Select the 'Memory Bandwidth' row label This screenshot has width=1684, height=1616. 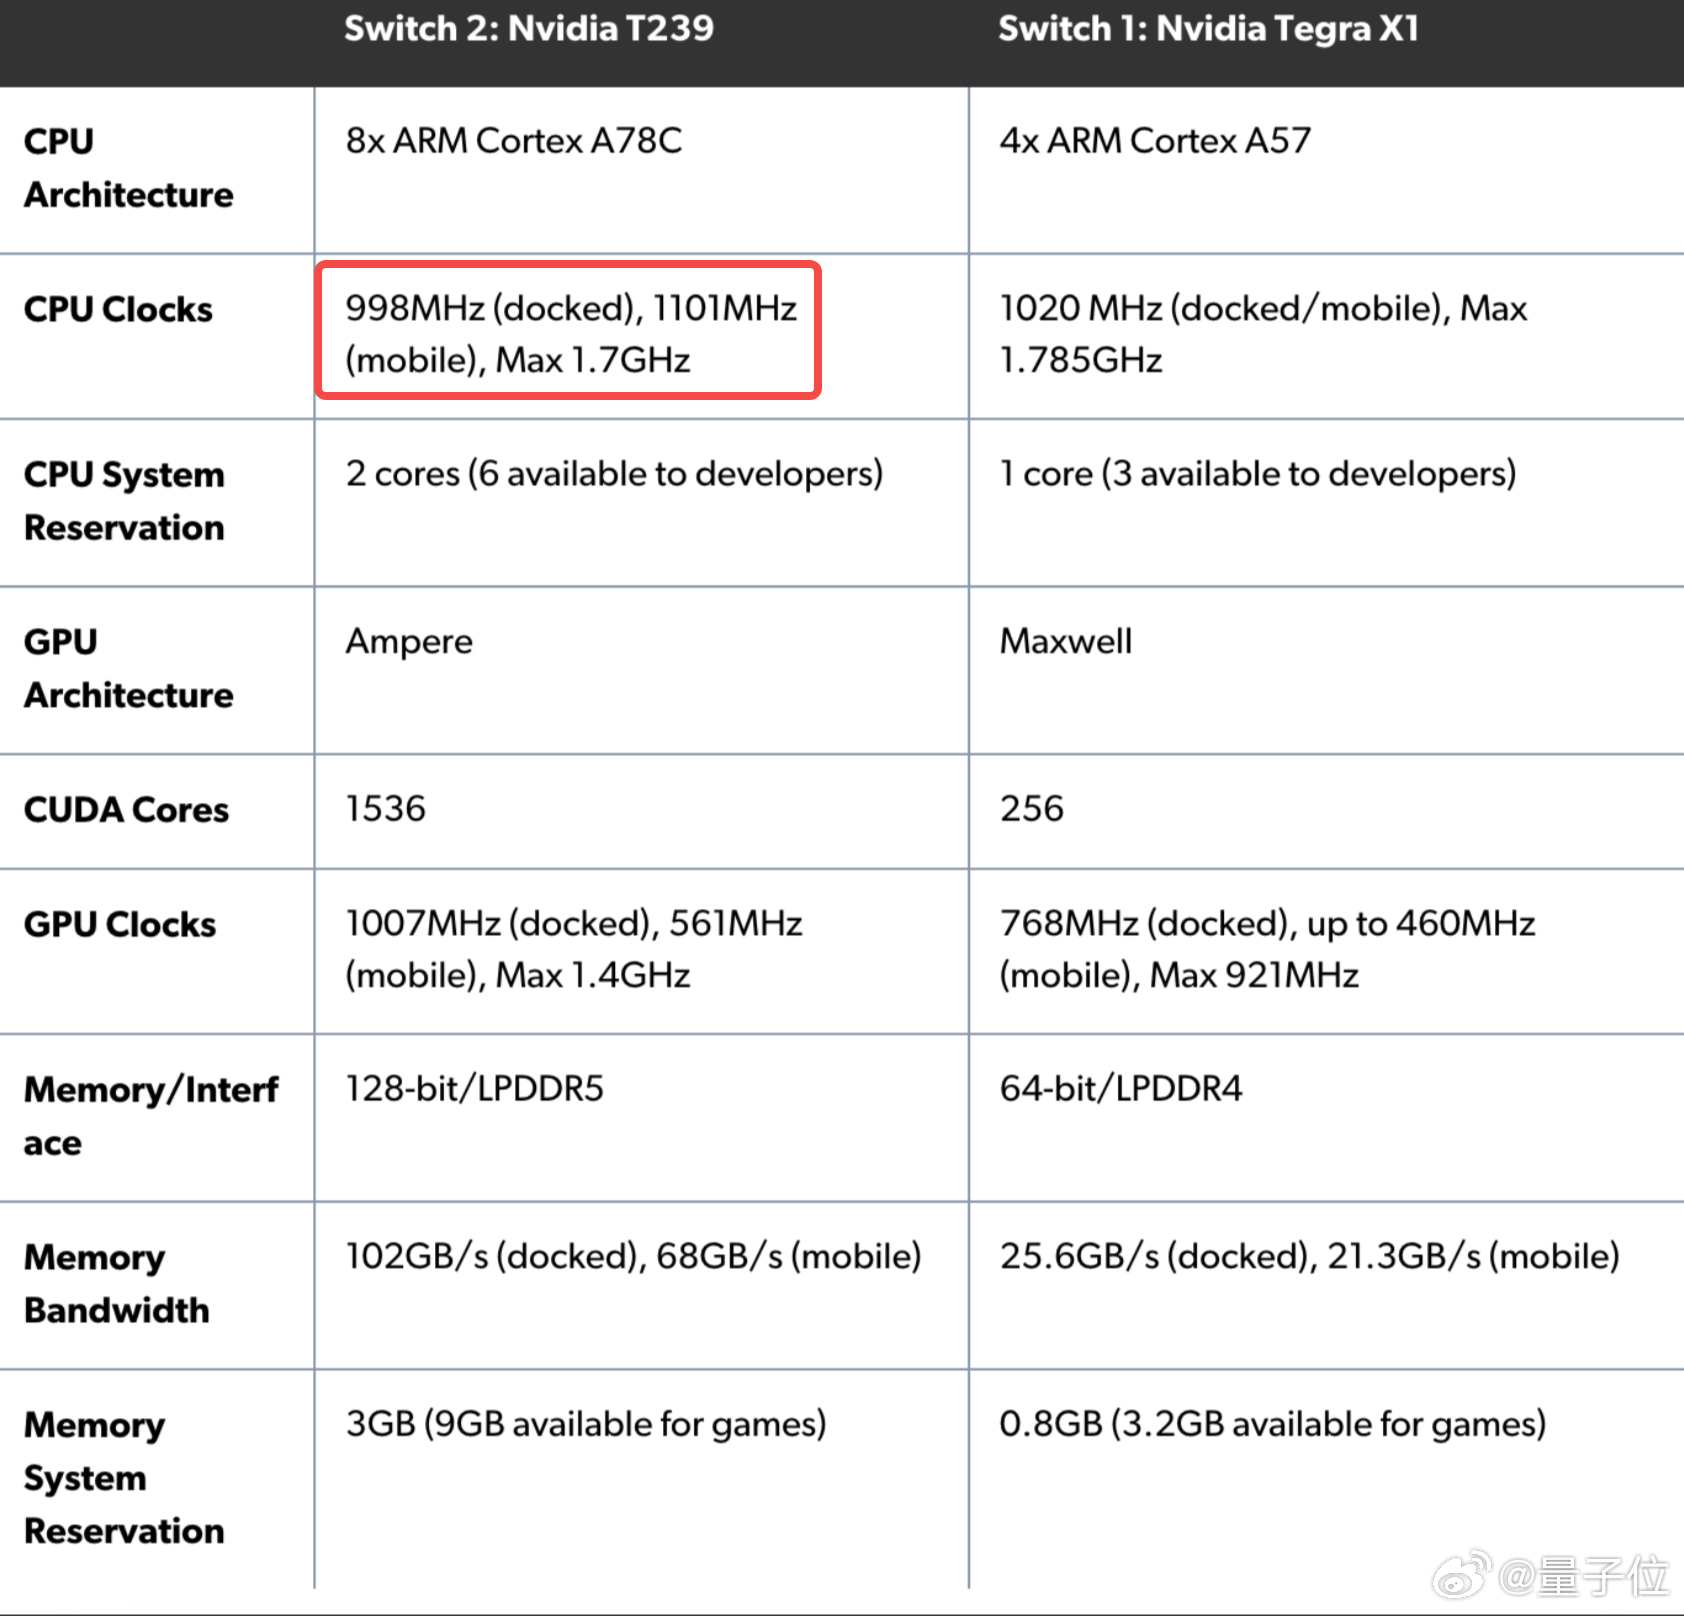117,1283
